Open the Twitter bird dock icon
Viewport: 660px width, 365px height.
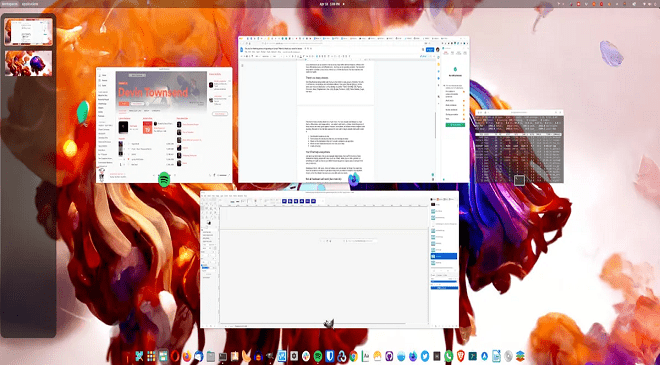click(425, 356)
